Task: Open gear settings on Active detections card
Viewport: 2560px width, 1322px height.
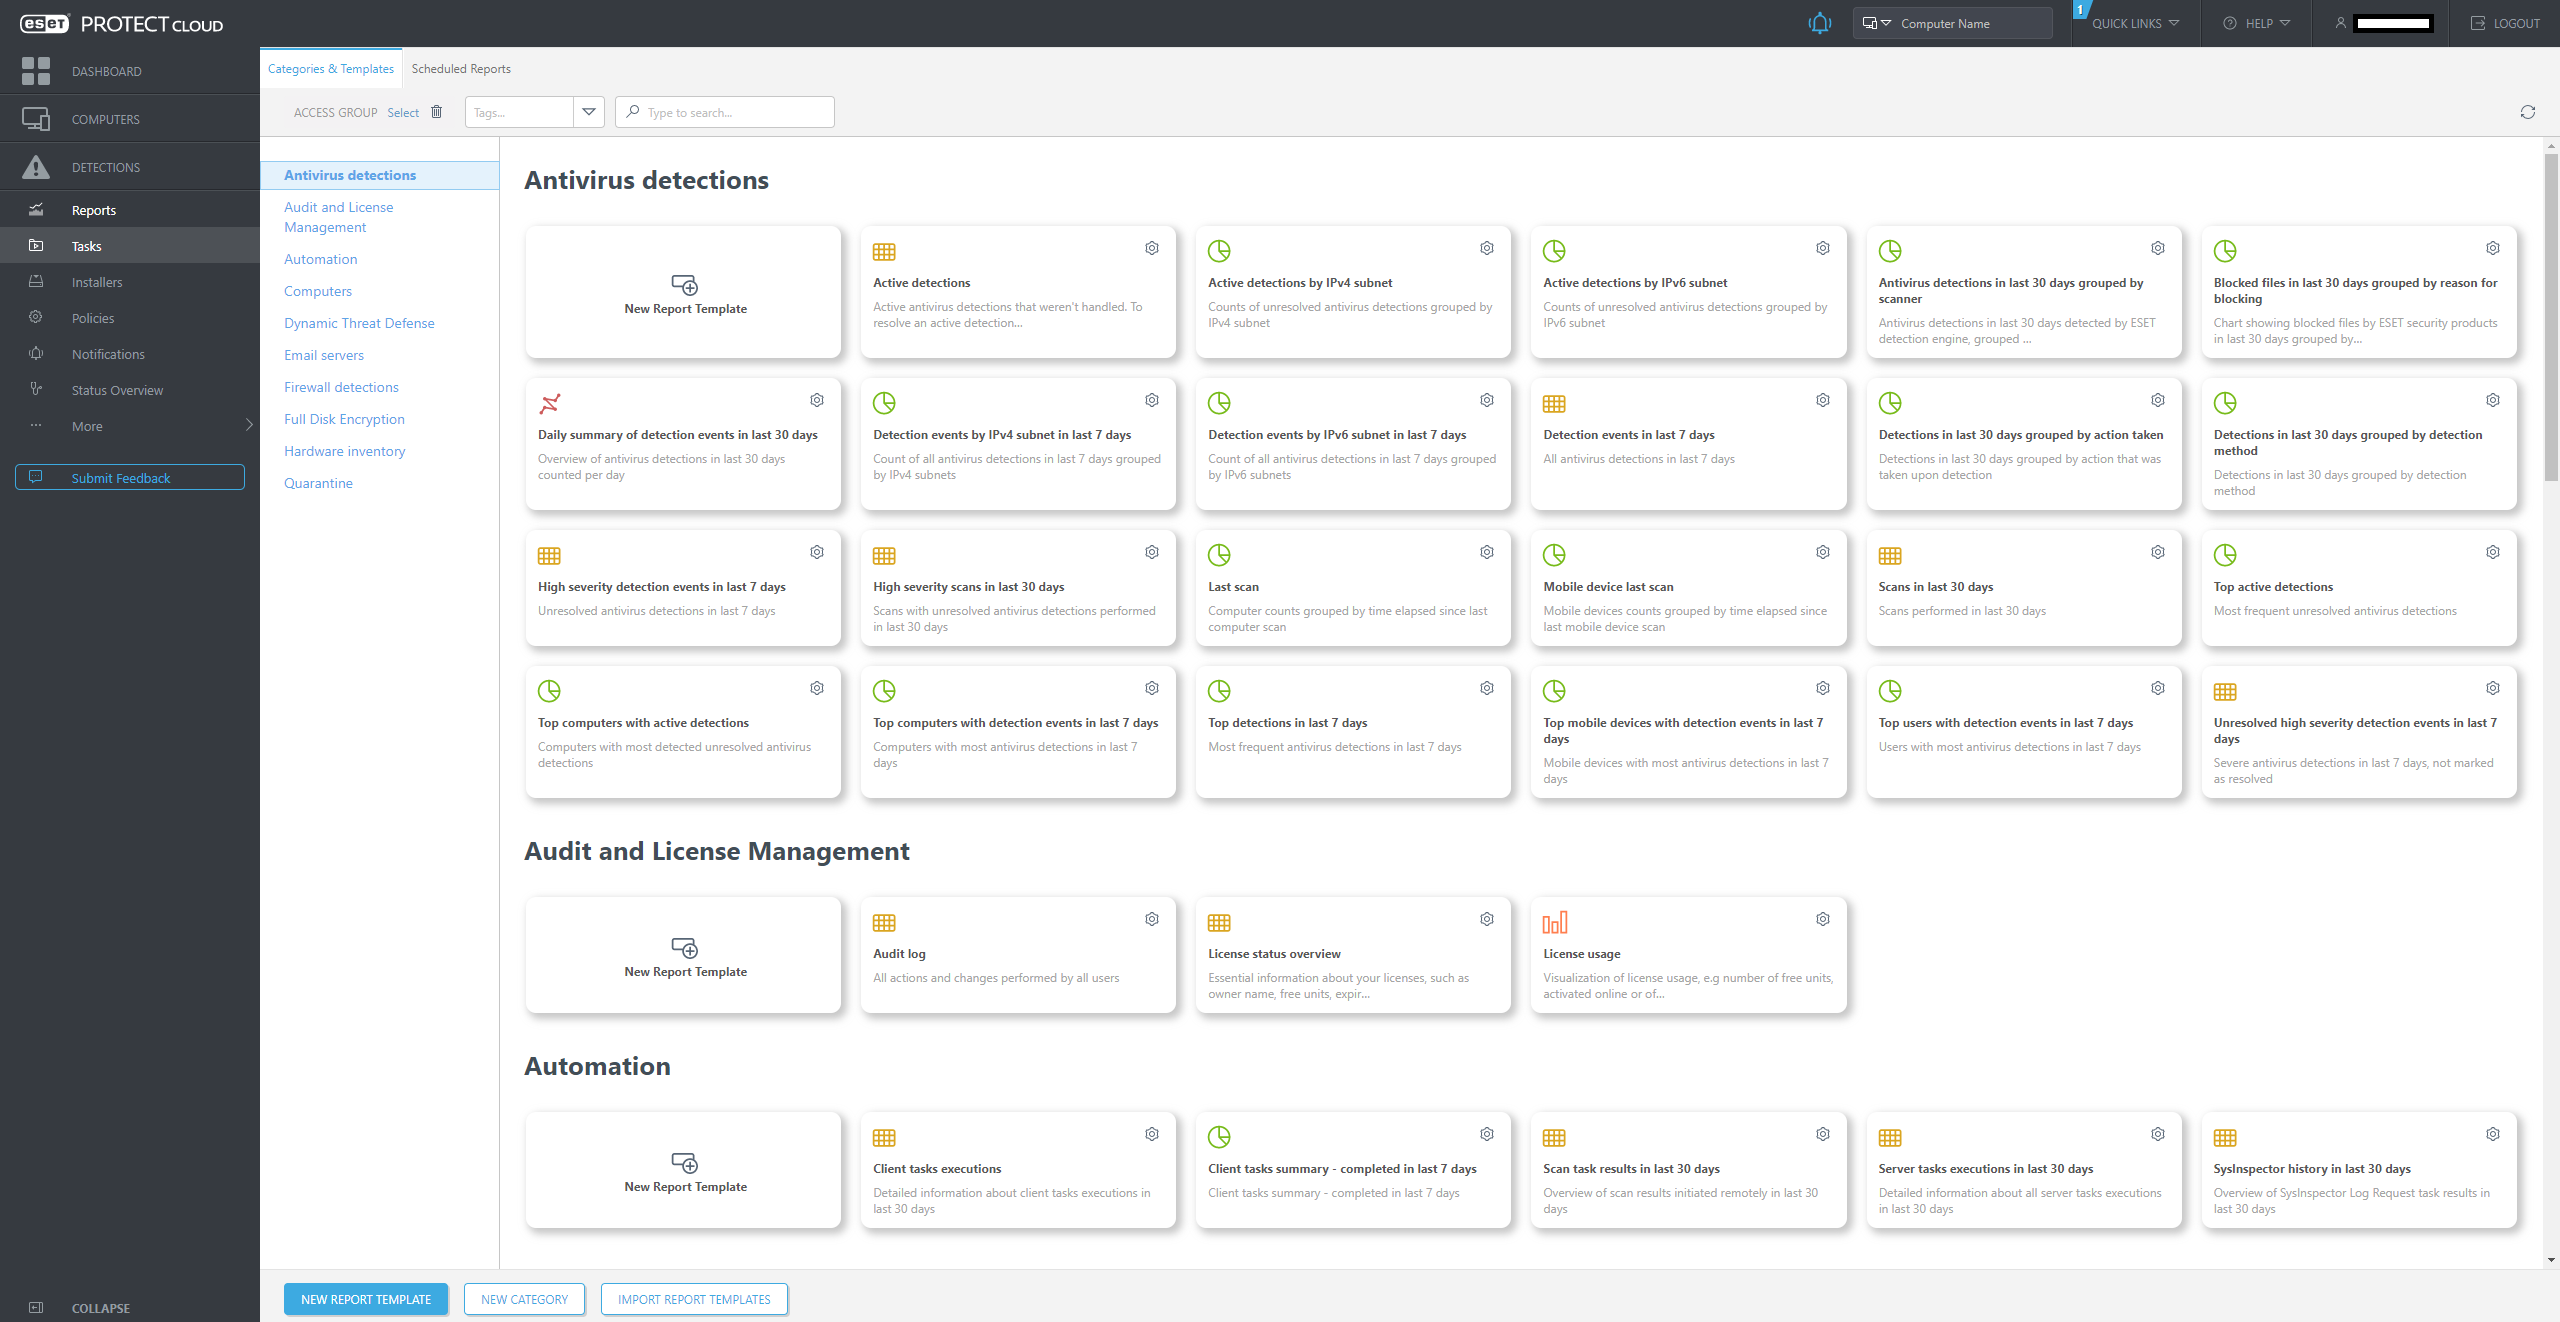Action: coord(1152,248)
